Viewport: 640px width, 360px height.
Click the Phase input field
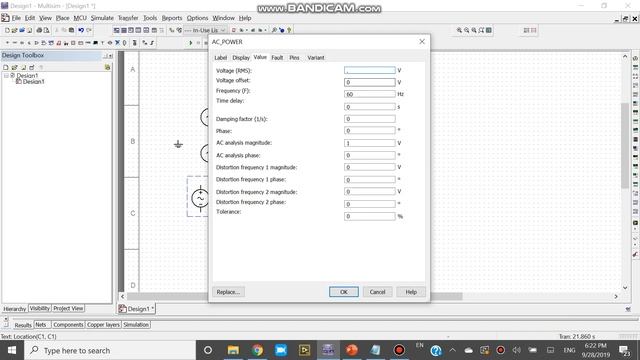[x=369, y=131]
